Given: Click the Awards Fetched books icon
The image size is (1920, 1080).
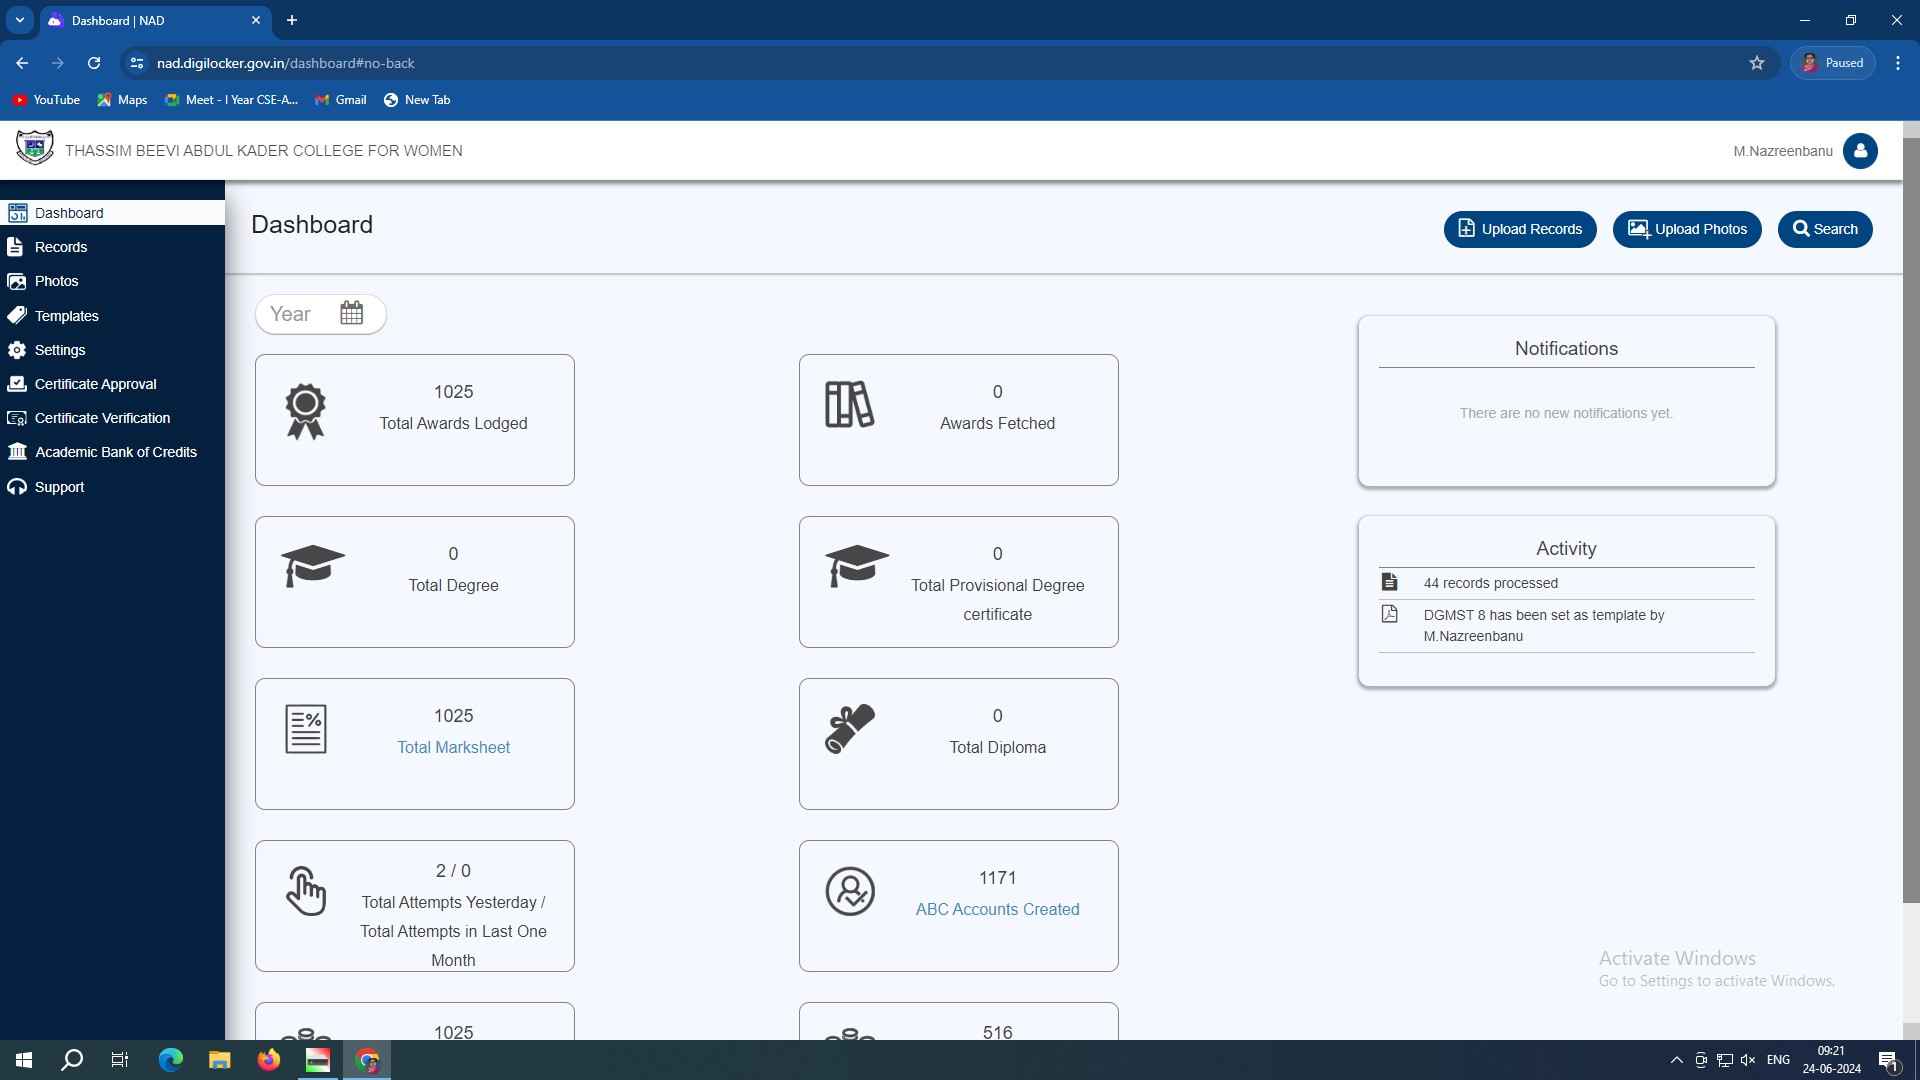Looking at the screenshot, I should [849, 405].
